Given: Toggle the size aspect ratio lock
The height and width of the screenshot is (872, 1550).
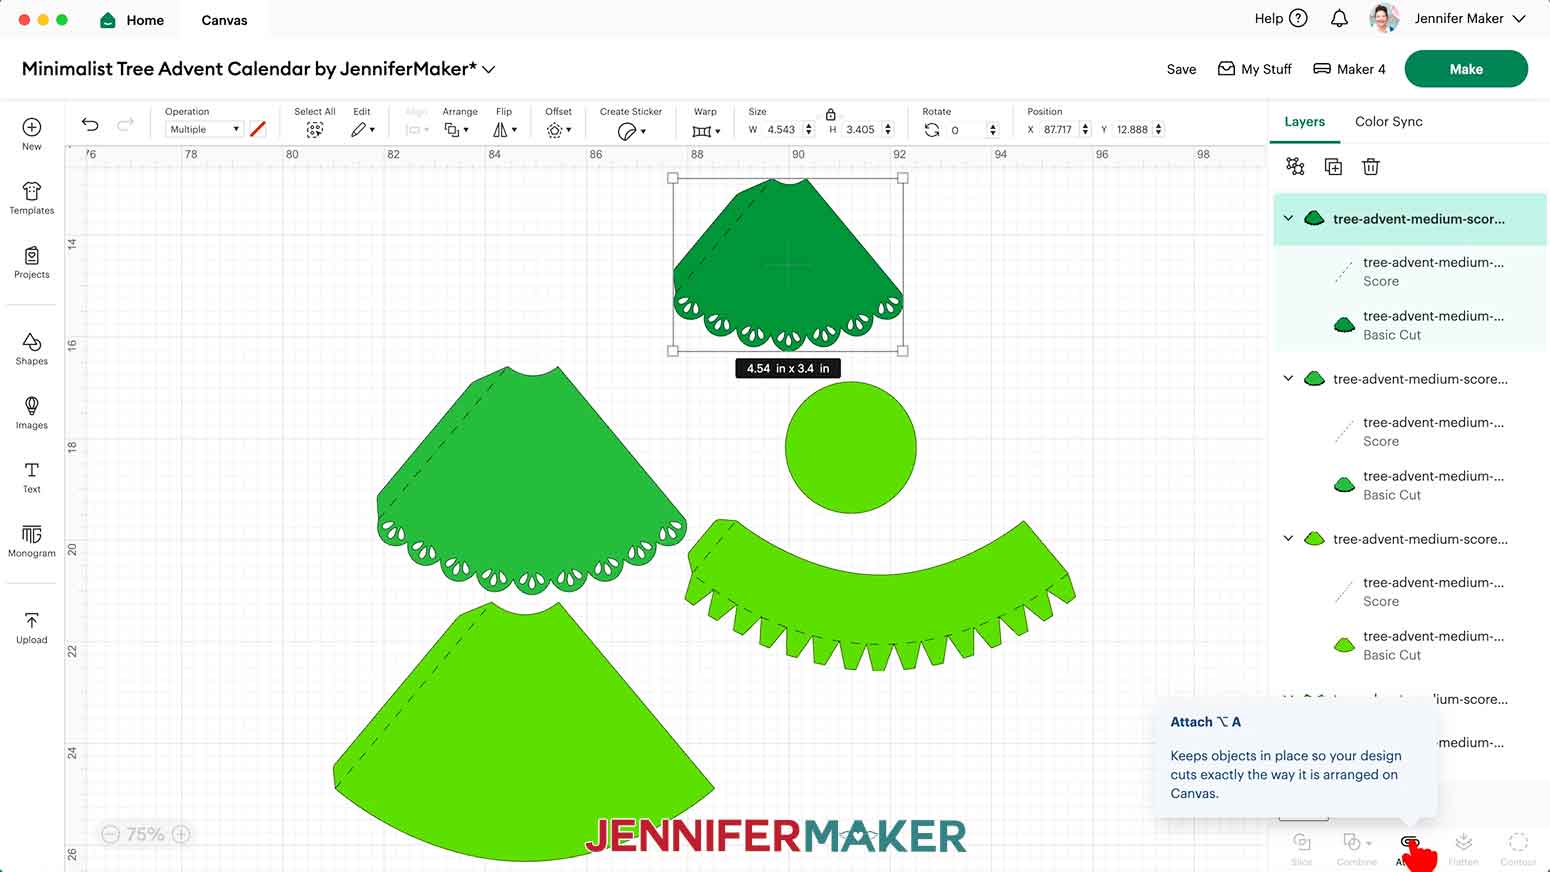Looking at the screenshot, I should [x=830, y=114].
